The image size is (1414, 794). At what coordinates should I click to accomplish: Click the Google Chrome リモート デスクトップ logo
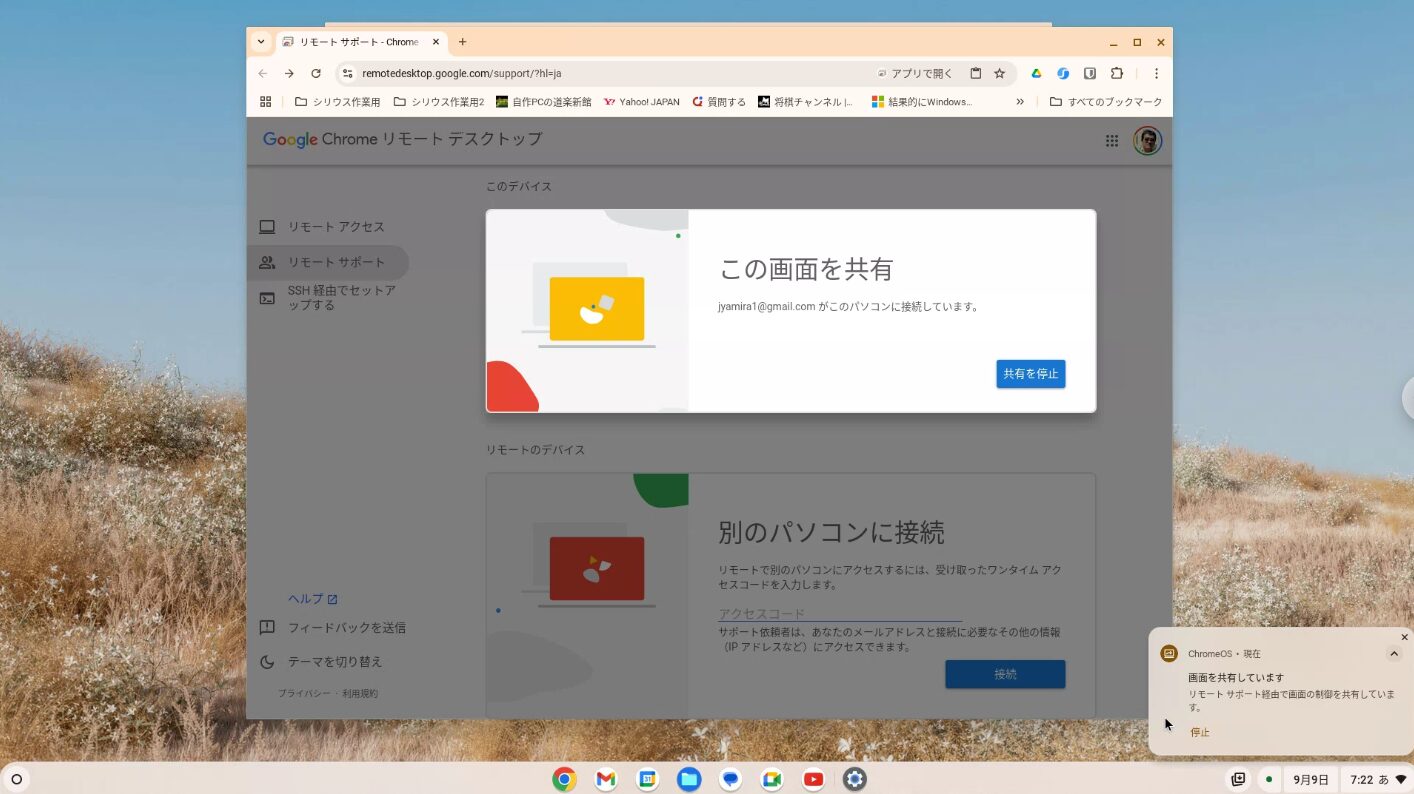[x=403, y=139]
